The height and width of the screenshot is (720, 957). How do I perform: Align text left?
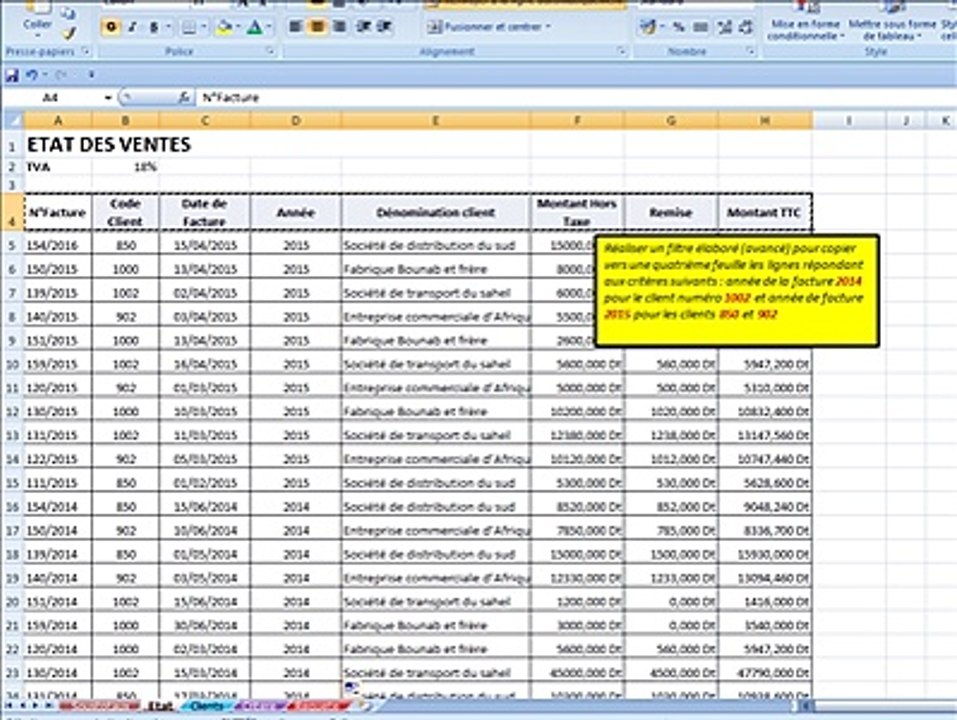tap(295, 27)
